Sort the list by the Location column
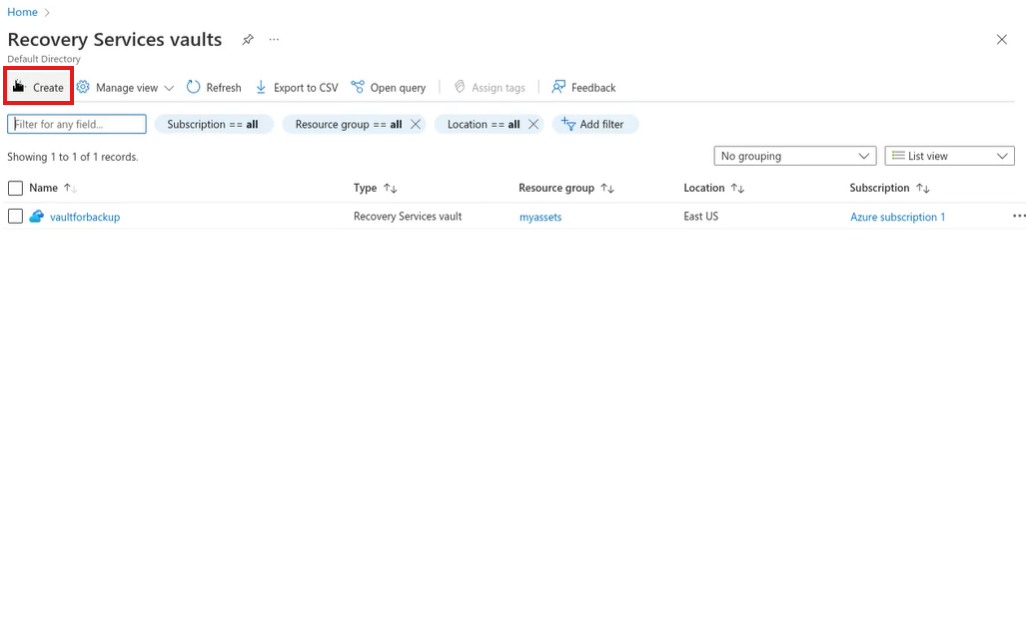 [x=714, y=188]
